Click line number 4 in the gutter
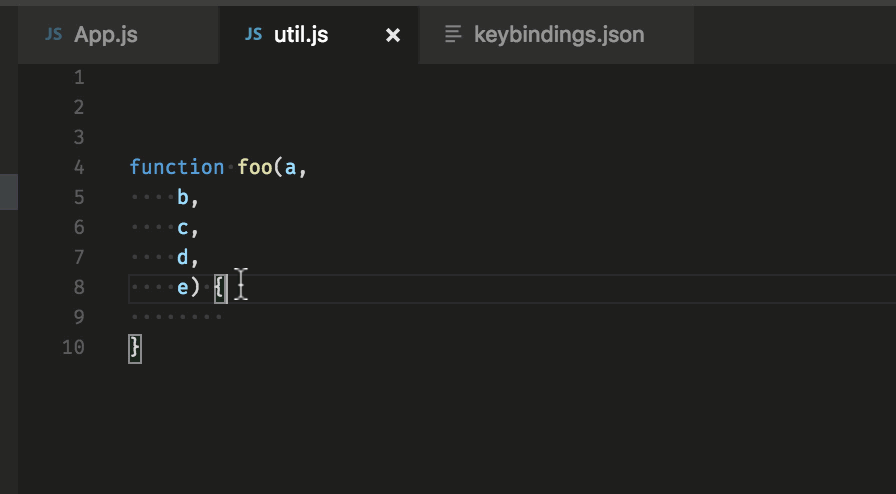 pyautogui.click(x=78, y=167)
